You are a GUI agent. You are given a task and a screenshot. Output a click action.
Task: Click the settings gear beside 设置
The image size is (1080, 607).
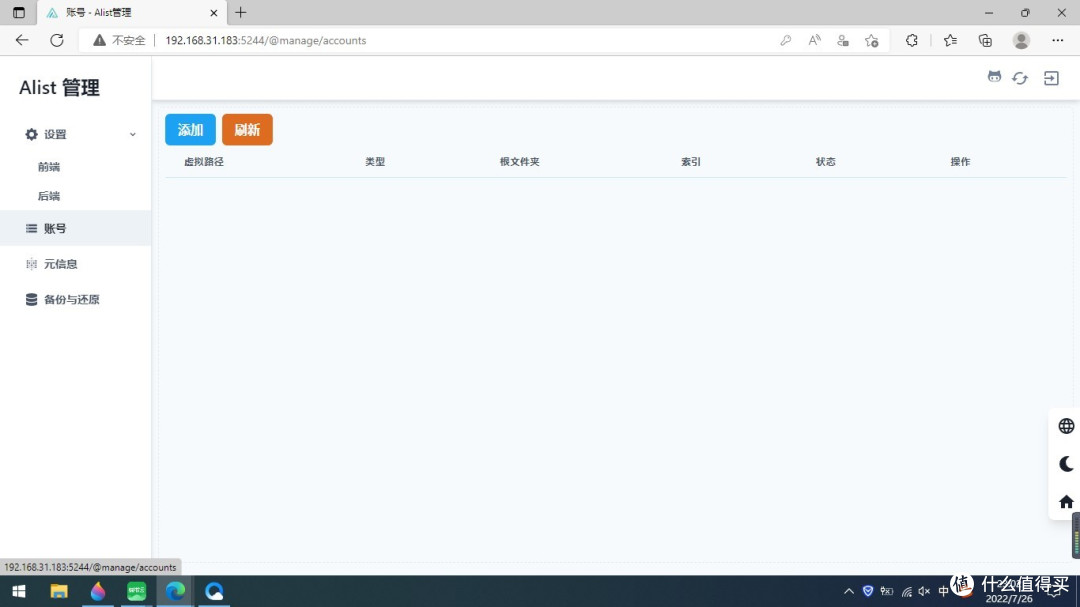(x=28, y=133)
